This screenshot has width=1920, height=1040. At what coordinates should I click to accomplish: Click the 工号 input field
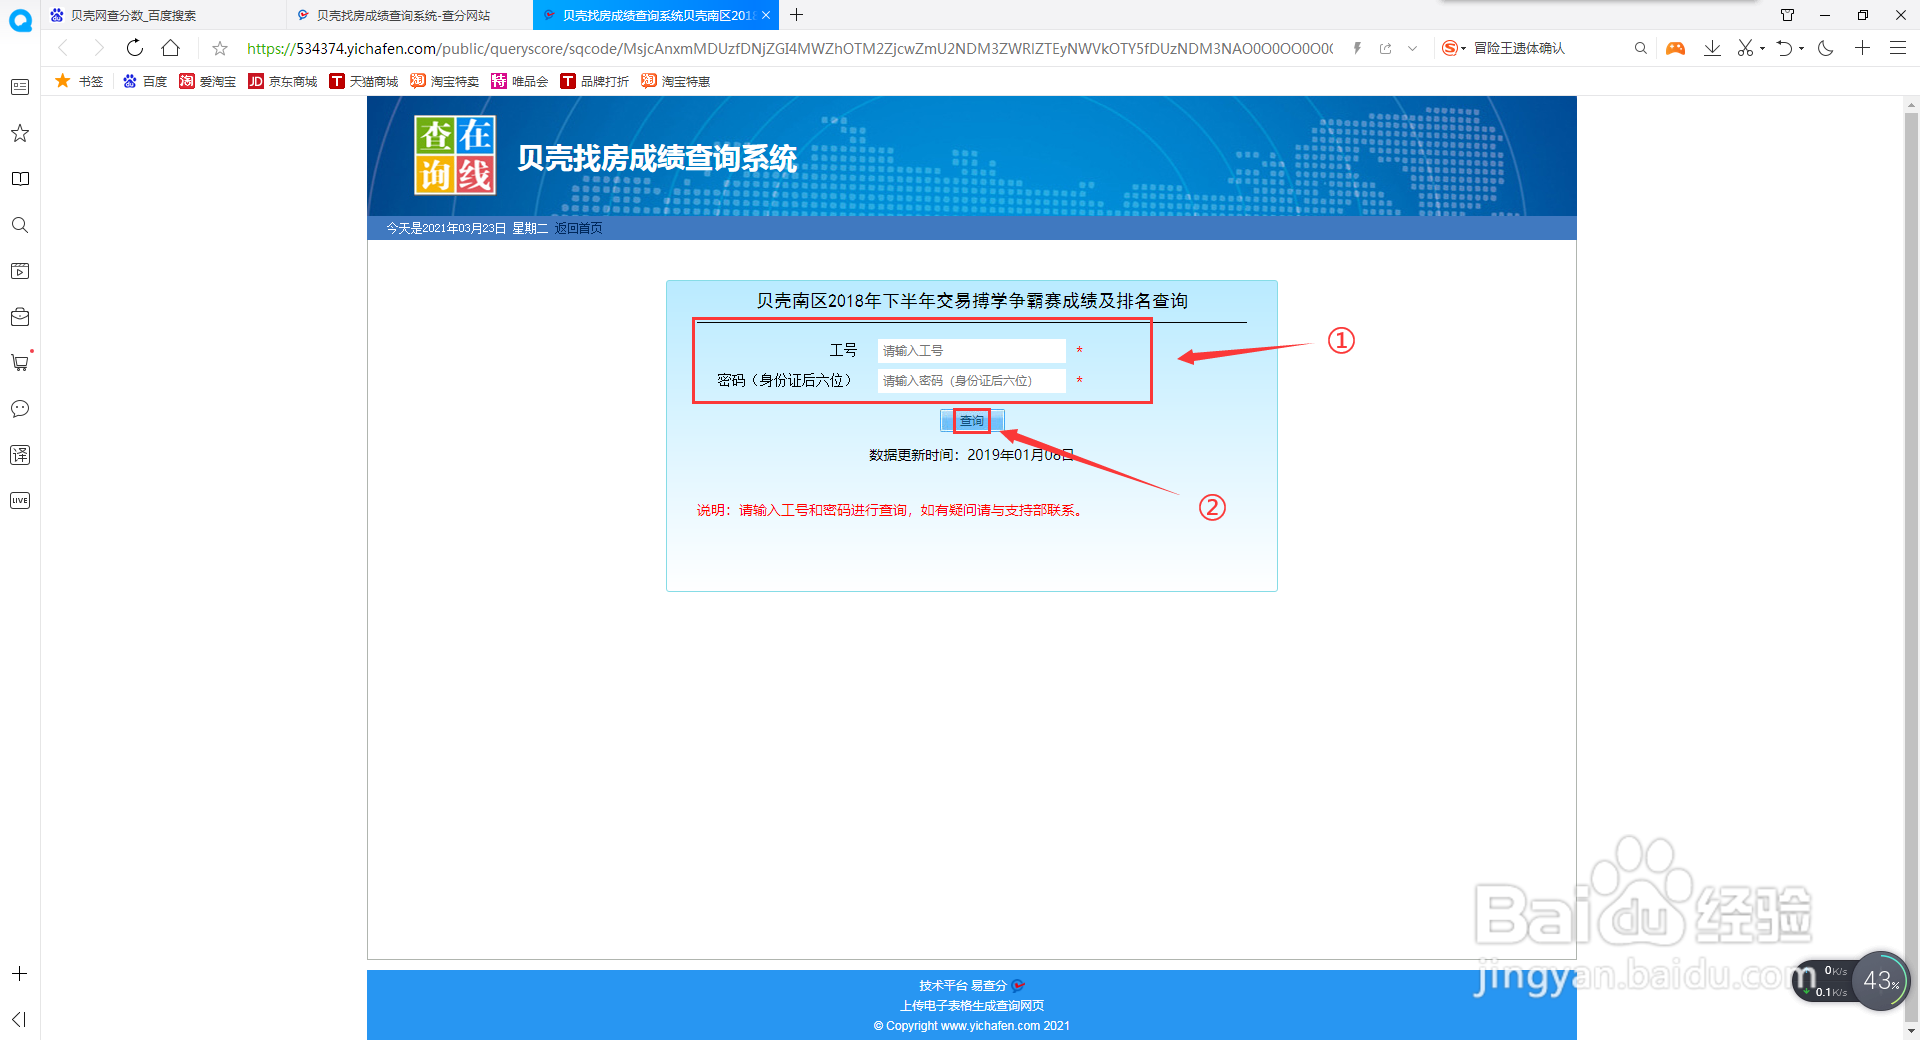click(x=971, y=350)
